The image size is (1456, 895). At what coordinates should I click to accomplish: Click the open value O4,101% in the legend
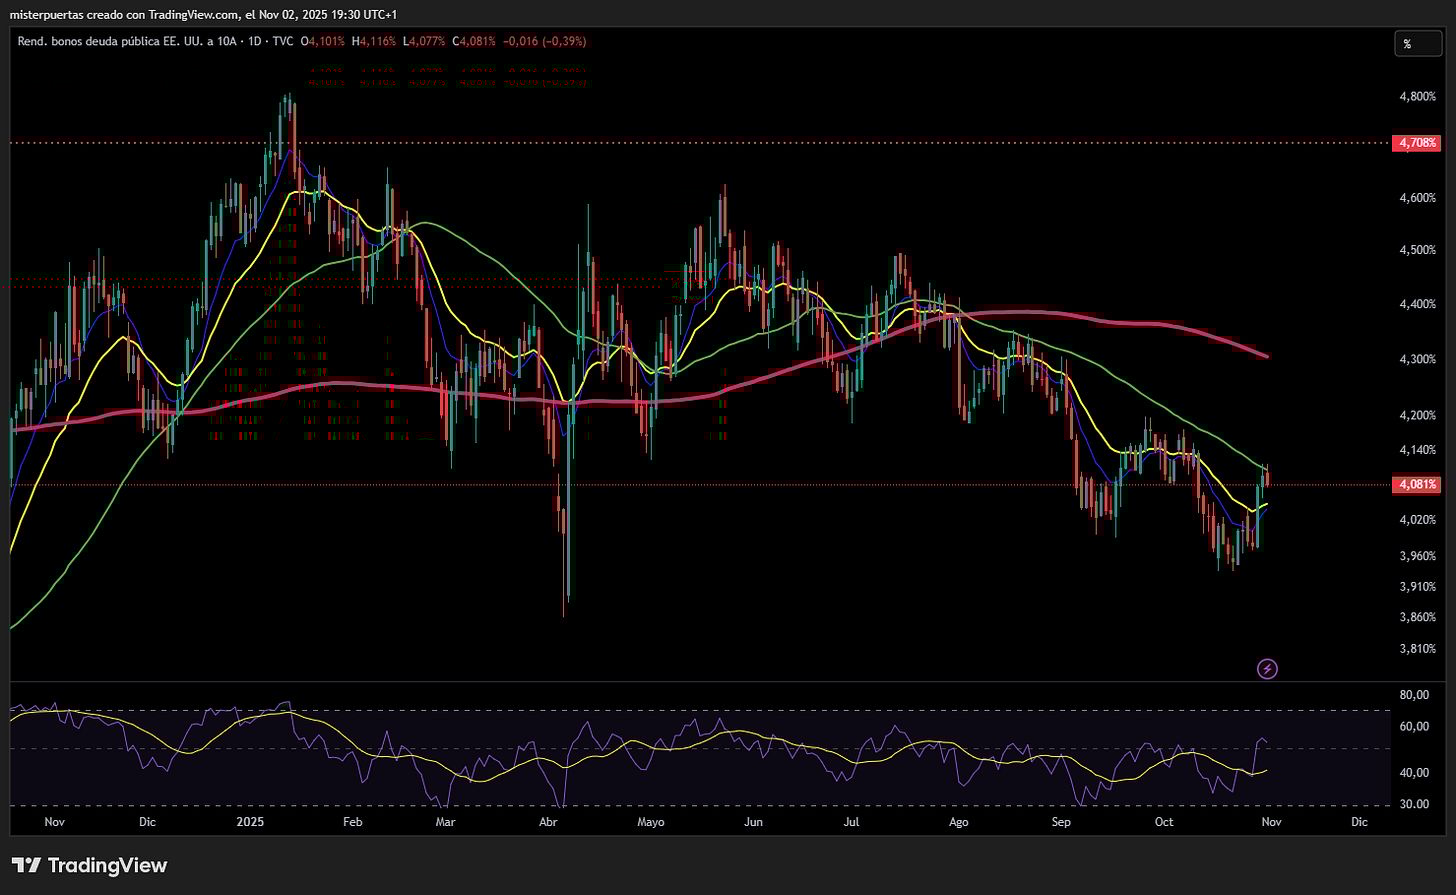[328, 41]
